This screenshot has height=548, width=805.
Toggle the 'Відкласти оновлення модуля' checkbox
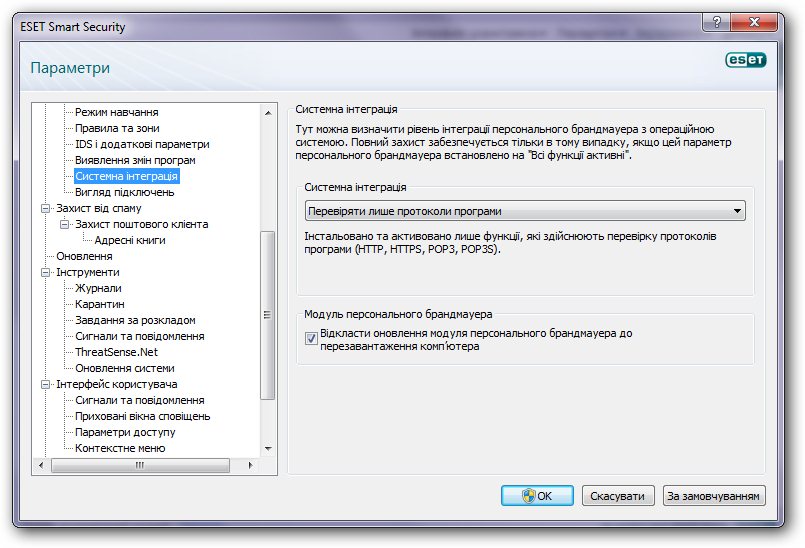coord(311,339)
